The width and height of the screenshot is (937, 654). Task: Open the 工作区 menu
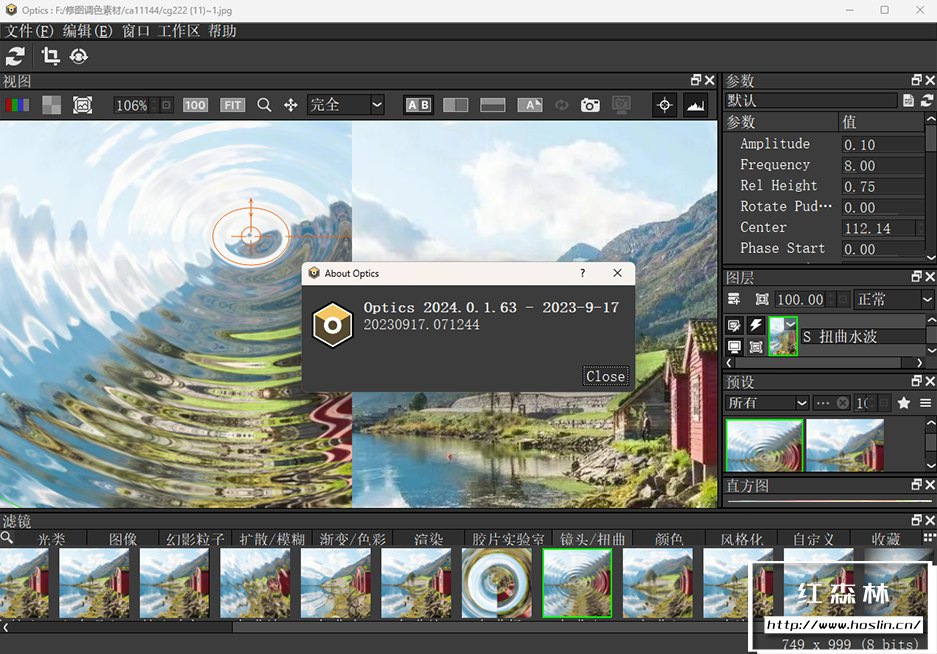[x=178, y=31]
